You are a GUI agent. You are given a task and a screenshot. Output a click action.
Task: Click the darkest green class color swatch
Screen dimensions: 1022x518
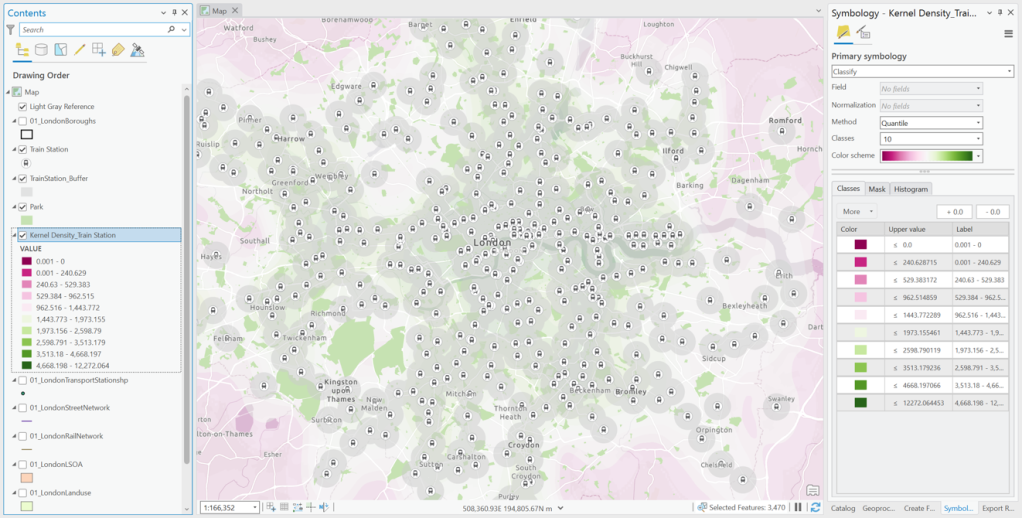tap(860, 403)
